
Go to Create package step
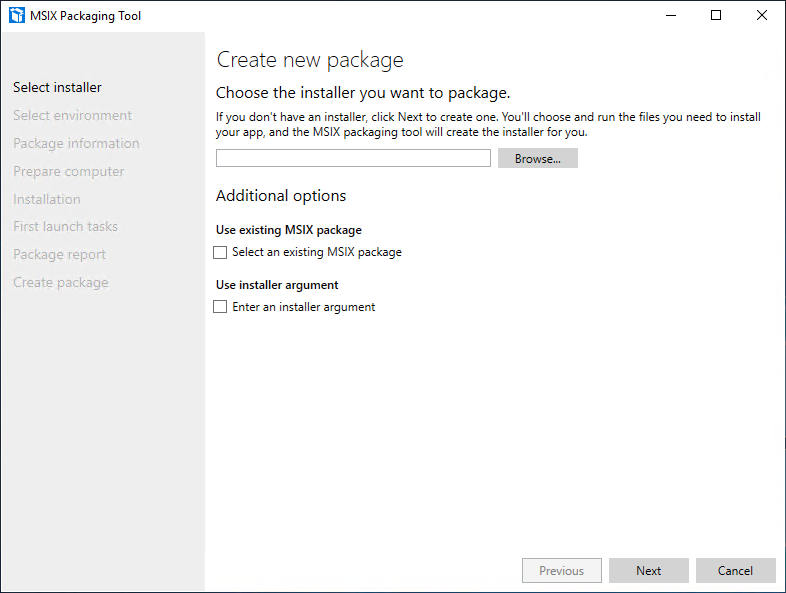point(61,283)
